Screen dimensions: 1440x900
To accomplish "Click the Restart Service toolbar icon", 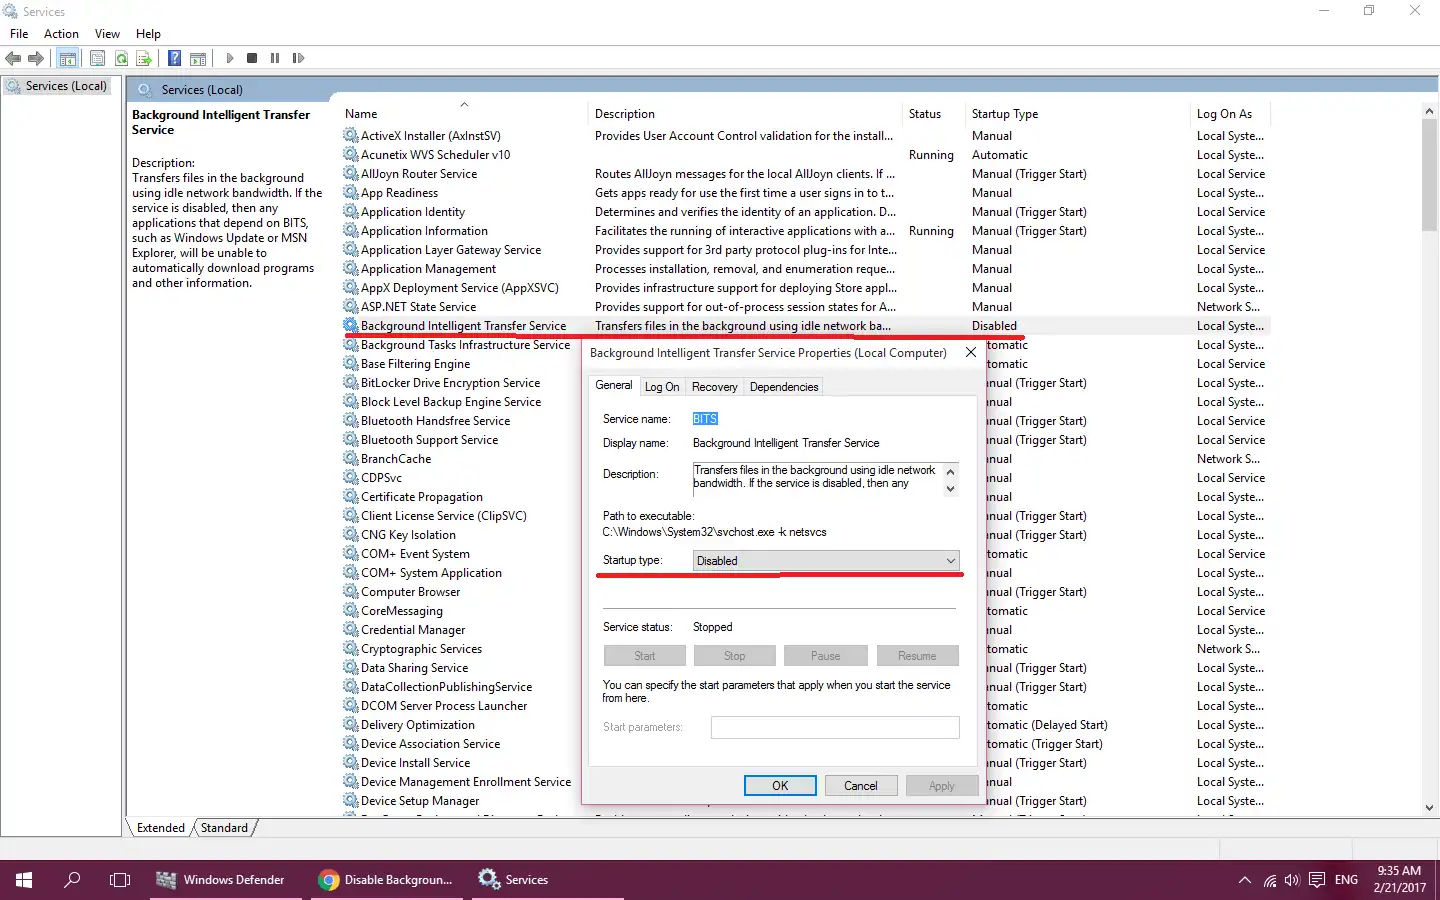I will click(298, 58).
